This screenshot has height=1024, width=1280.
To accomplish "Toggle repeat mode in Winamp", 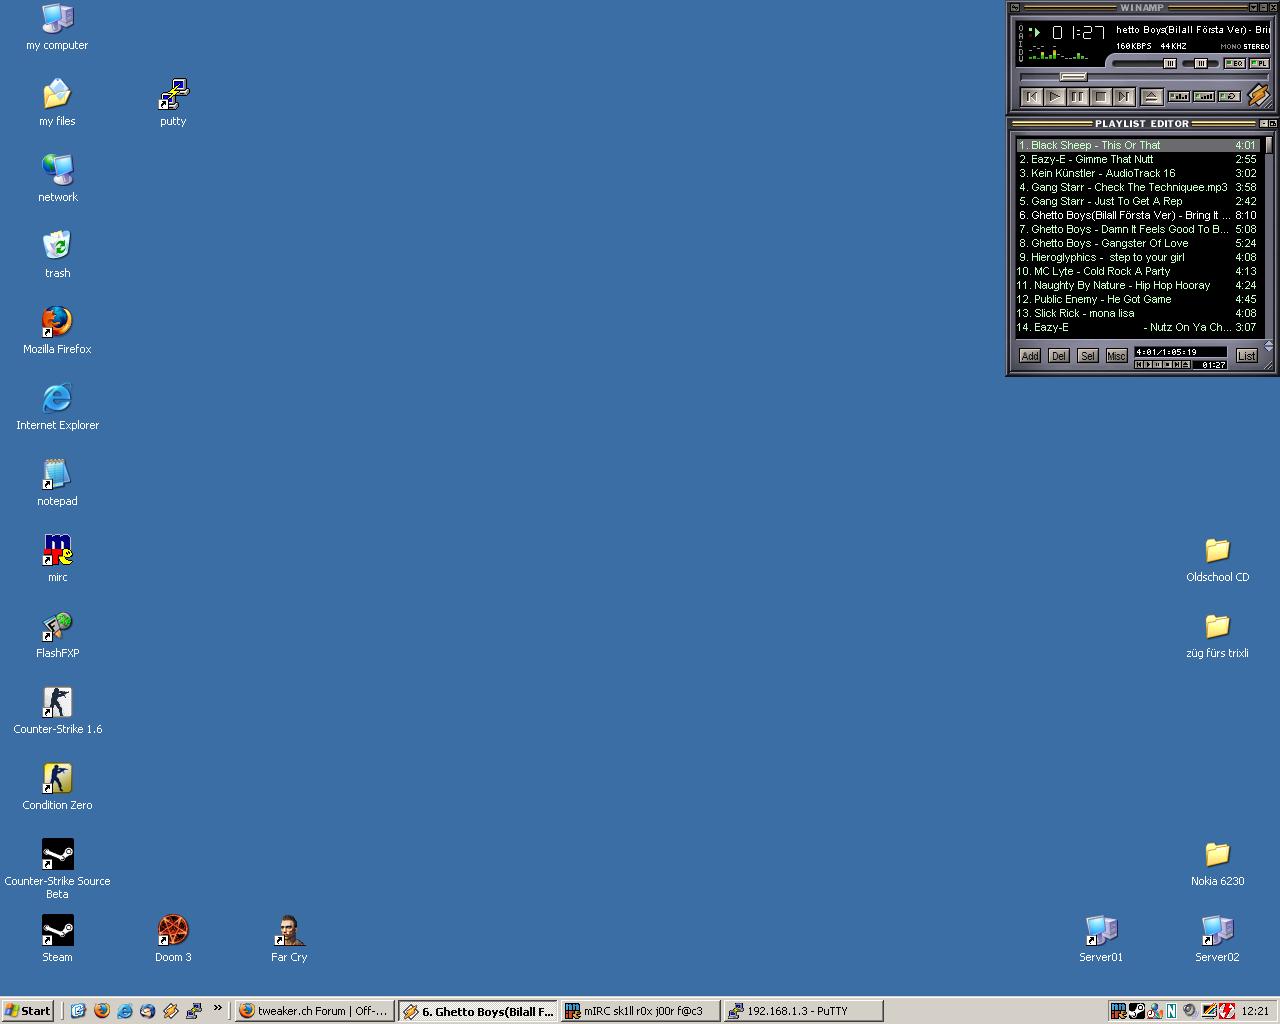I will coord(1230,97).
